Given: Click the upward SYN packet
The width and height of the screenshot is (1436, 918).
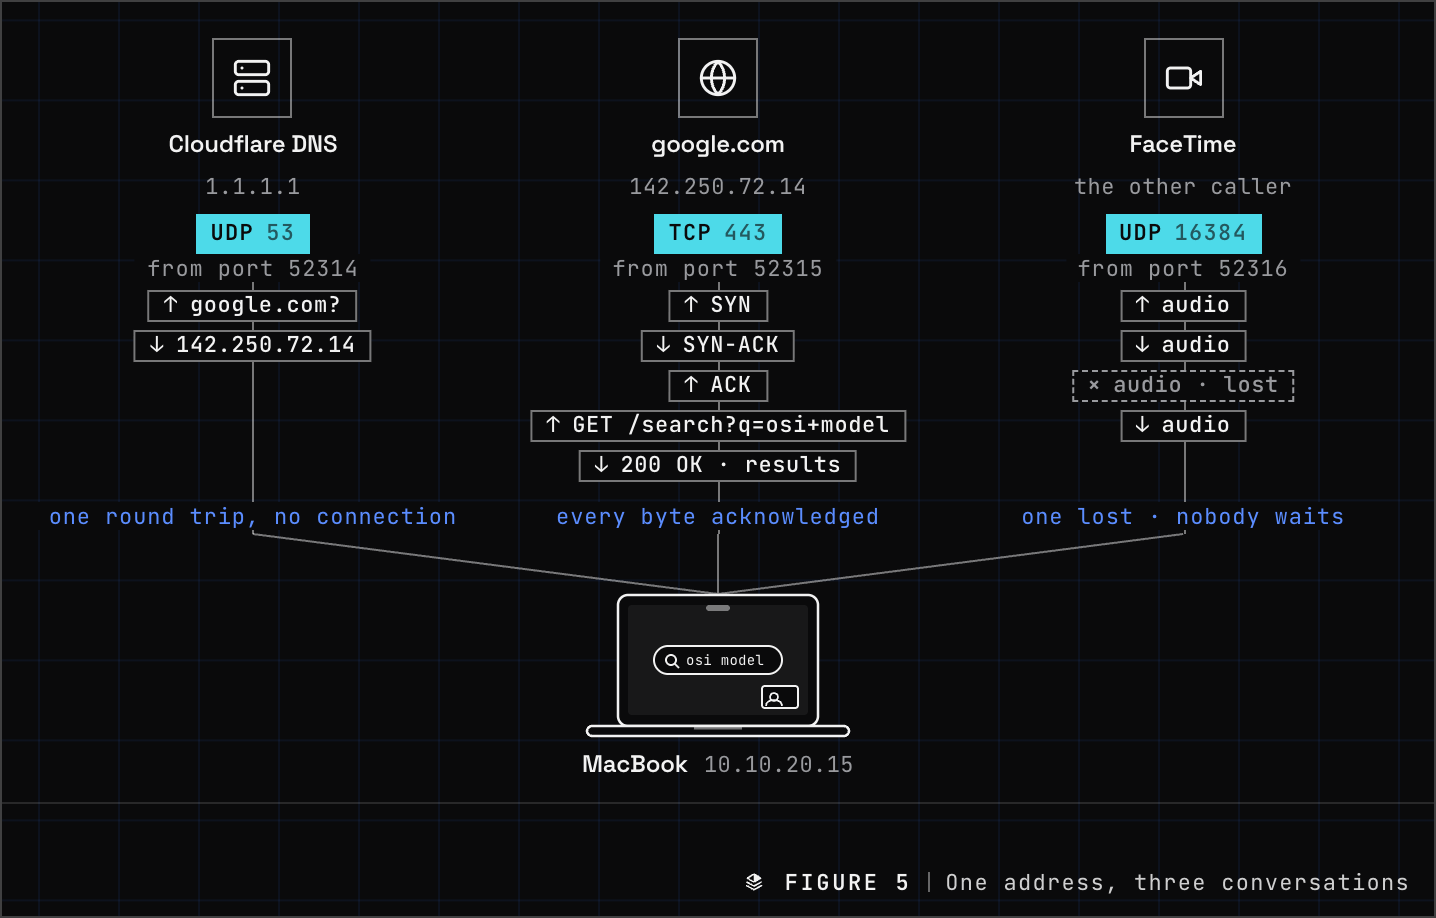Looking at the screenshot, I should [718, 305].
